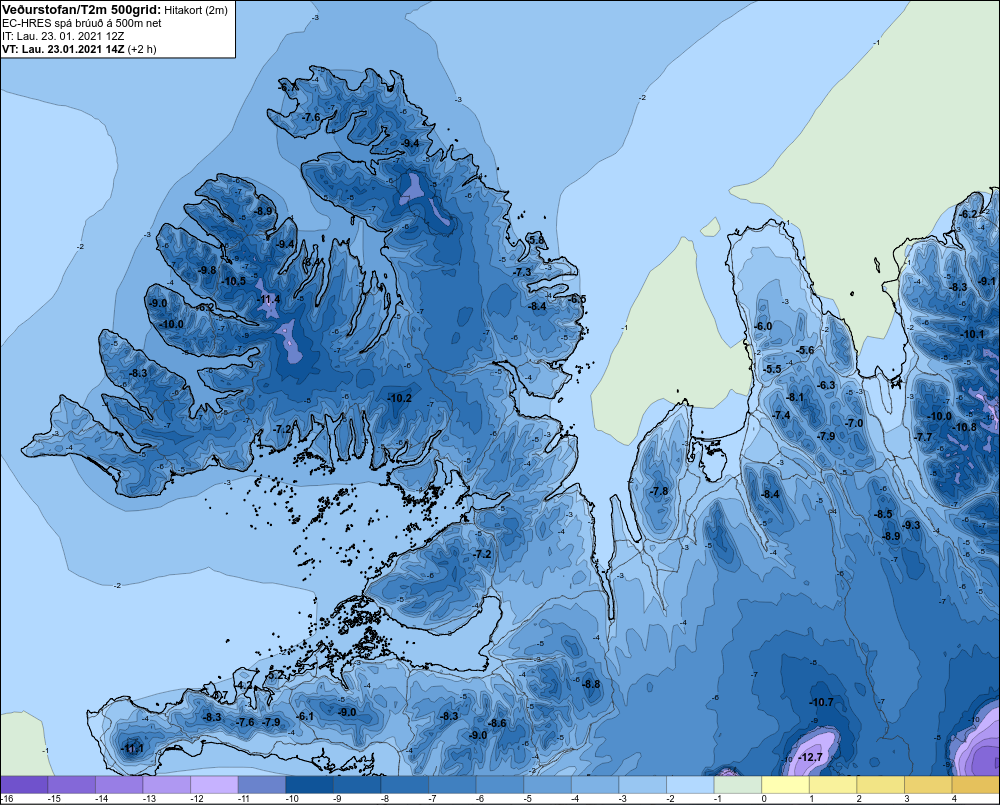Click the 0 tick label on the legend
Image resolution: width=1000 pixels, height=805 pixels.
764,799
